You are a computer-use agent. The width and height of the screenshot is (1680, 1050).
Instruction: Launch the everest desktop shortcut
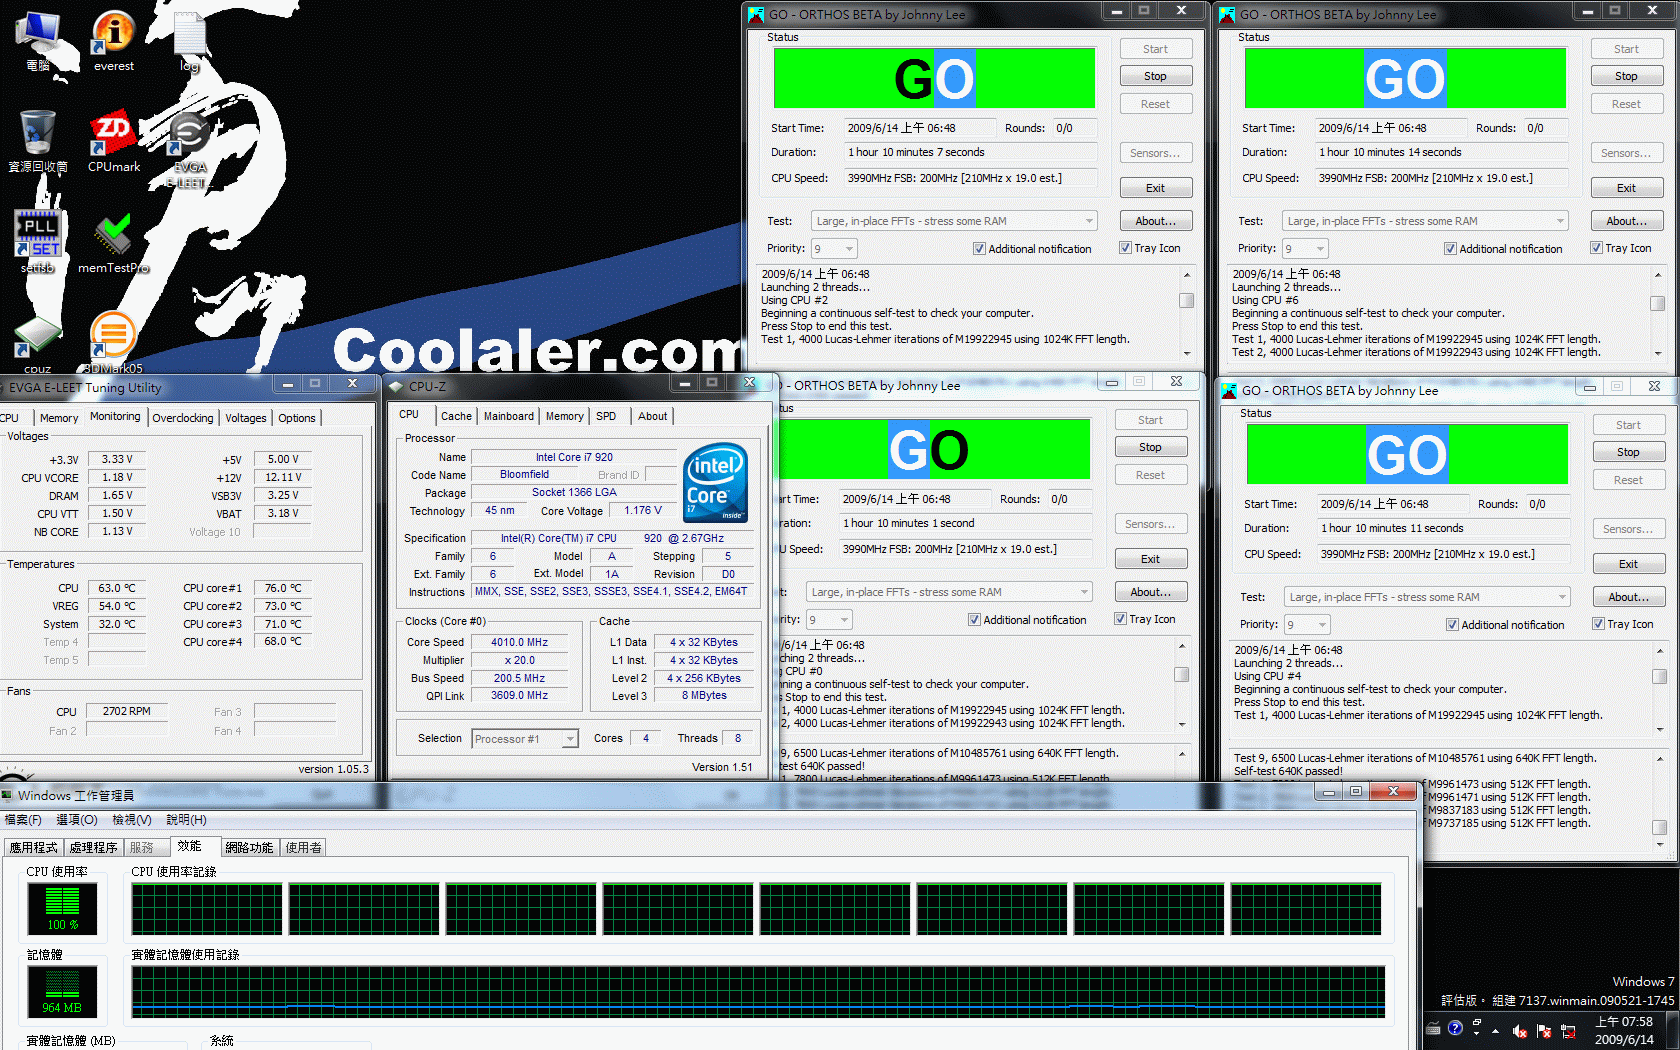click(114, 40)
